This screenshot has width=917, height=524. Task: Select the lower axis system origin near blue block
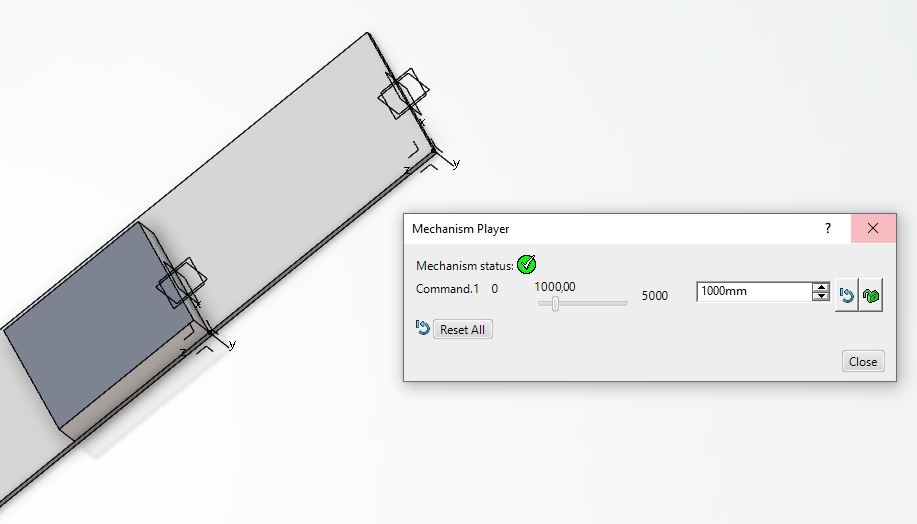pos(210,332)
